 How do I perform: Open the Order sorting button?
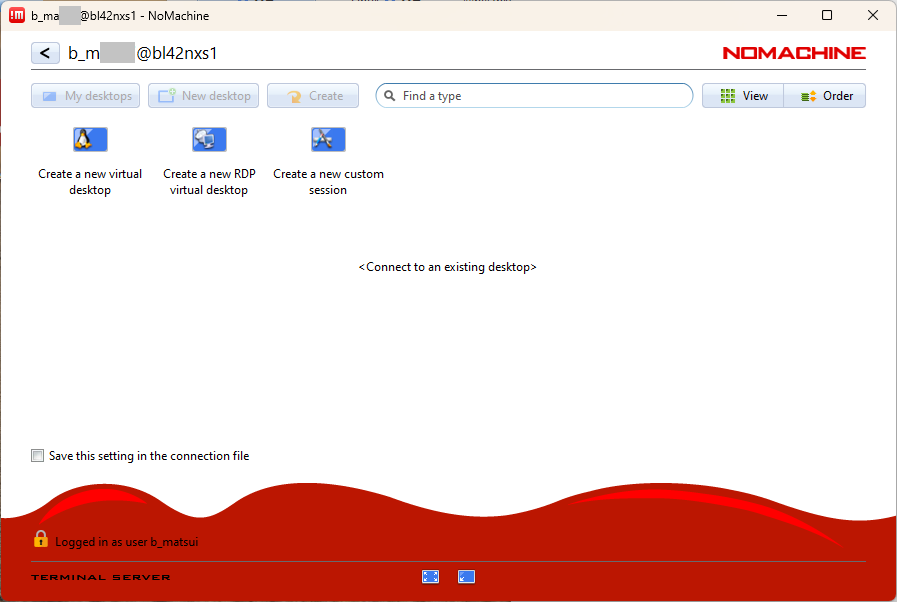pos(825,96)
